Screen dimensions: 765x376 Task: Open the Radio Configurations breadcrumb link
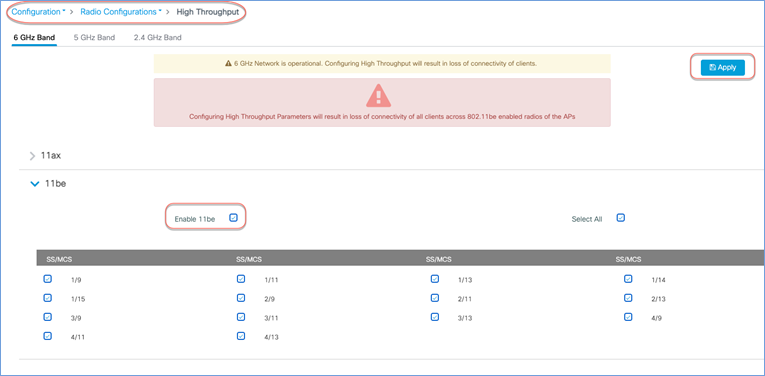(x=121, y=12)
